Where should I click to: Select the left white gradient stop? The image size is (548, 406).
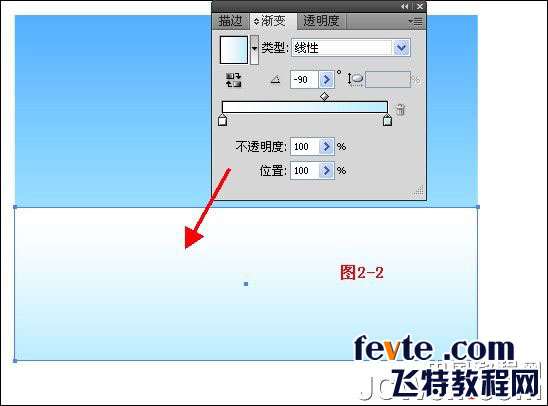[222, 120]
